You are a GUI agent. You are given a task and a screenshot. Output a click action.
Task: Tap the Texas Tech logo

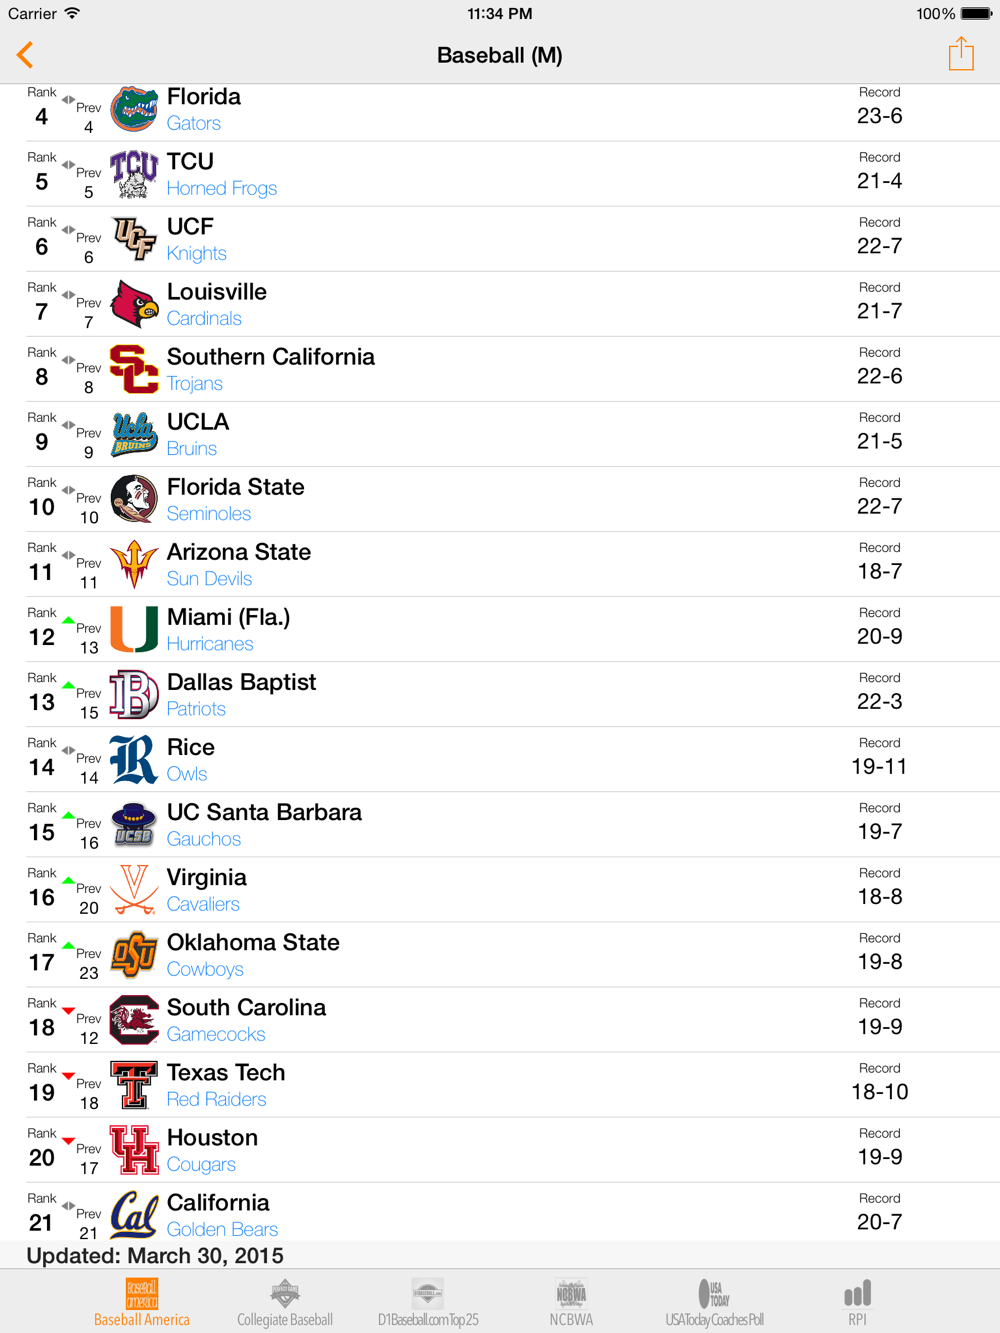click(134, 1085)
